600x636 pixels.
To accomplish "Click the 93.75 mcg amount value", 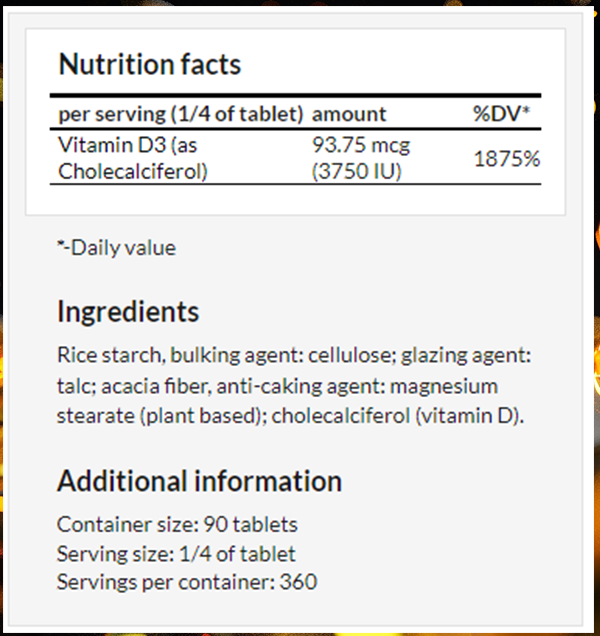I will point(361,145).
